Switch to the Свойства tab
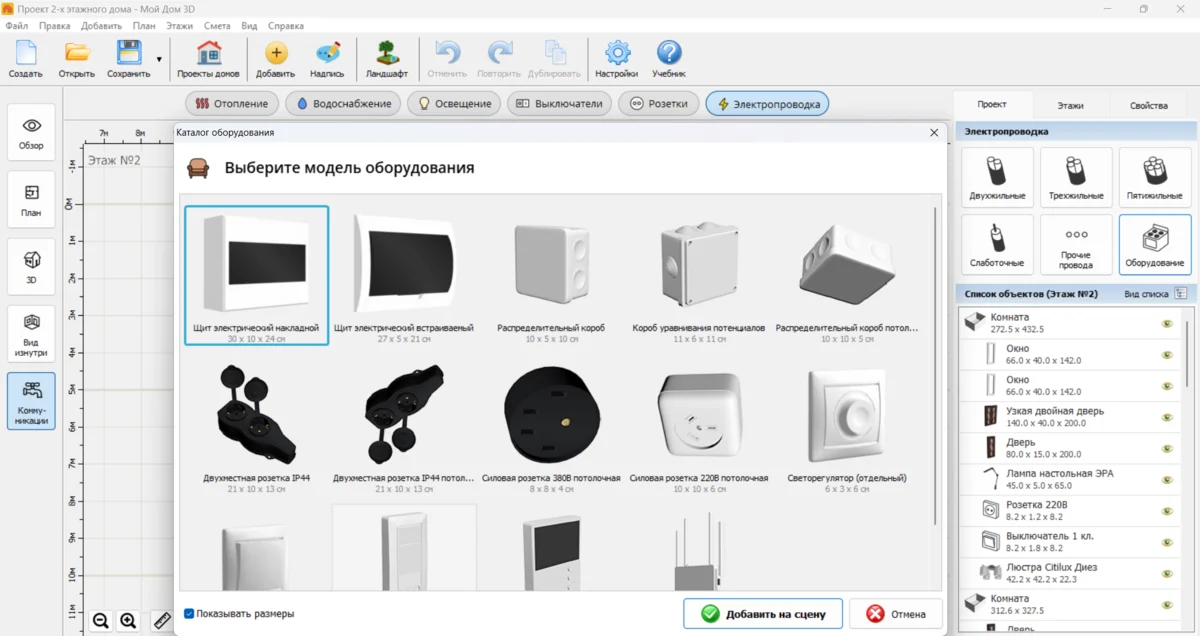1200x636 pixels. click(x=1148, y=105)
